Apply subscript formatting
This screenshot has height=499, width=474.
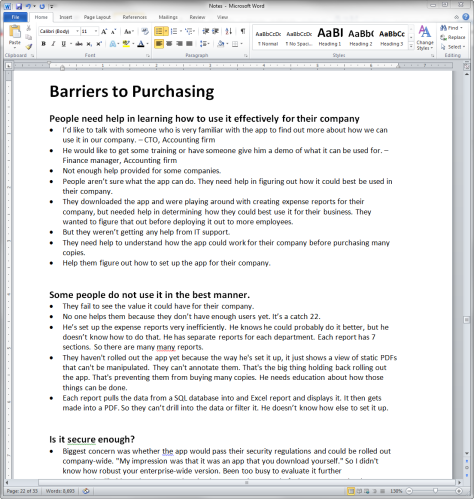click(x=89, y=44)
